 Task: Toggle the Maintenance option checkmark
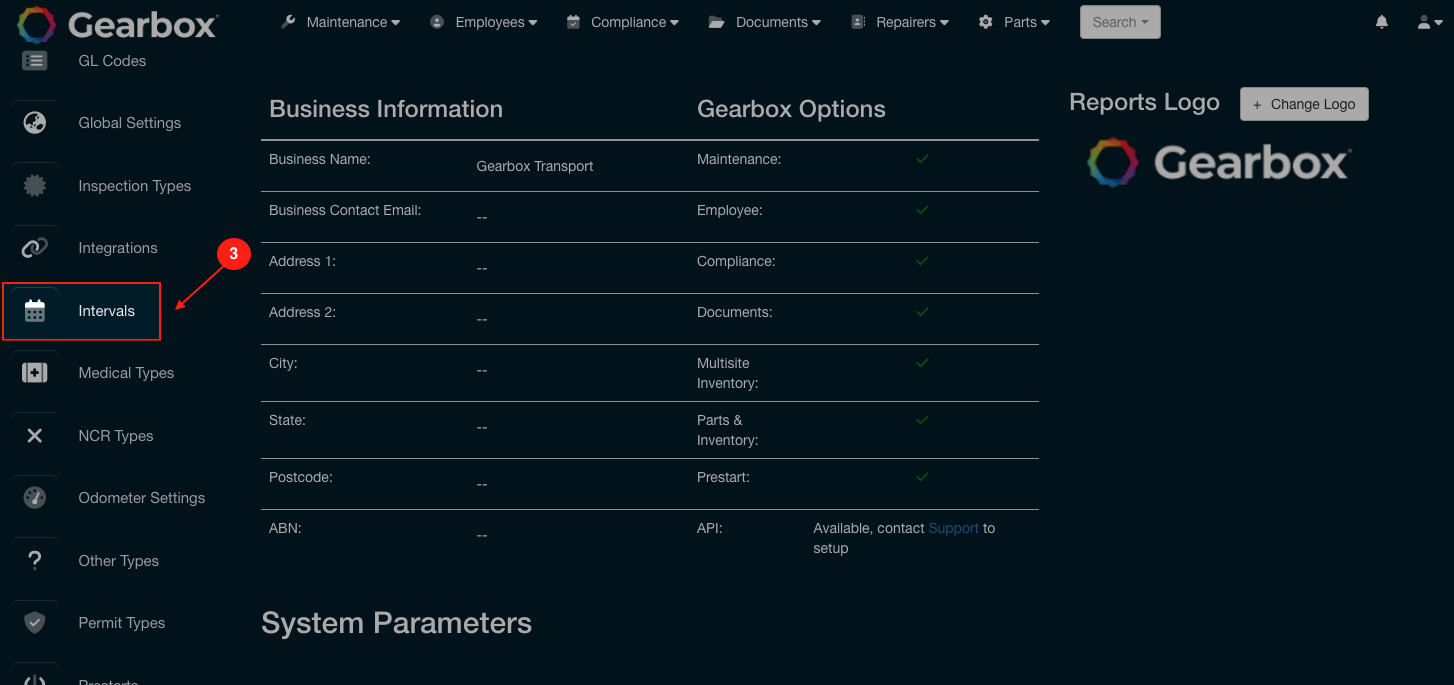[922, 158]
